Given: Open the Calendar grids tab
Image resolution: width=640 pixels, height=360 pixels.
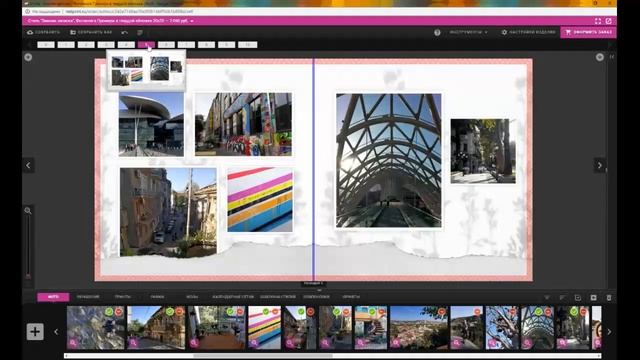Looking at the screenshot, I should click(x=233, y=297).
